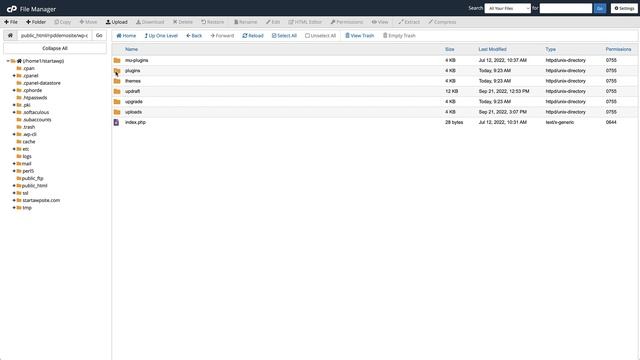Image resolution: width=640 pixels, height=360 pixels.
Task: Click the View toolbar button
Action: click(380, 22)
